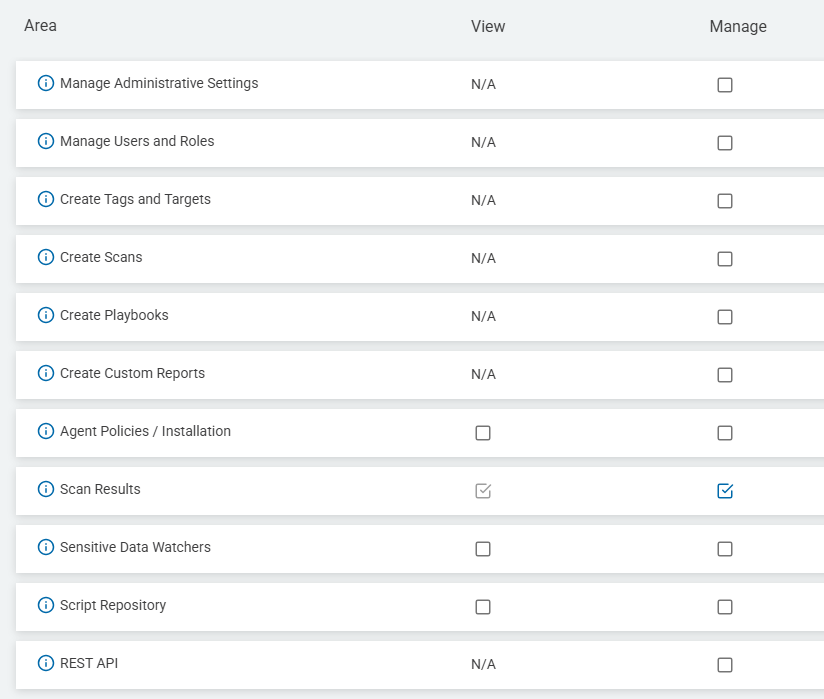The height and width of the screenshot is (699, 824).
Task: Enable Manage checkbox for Manage Administrative Settings
Action: (x=725, y=85)
